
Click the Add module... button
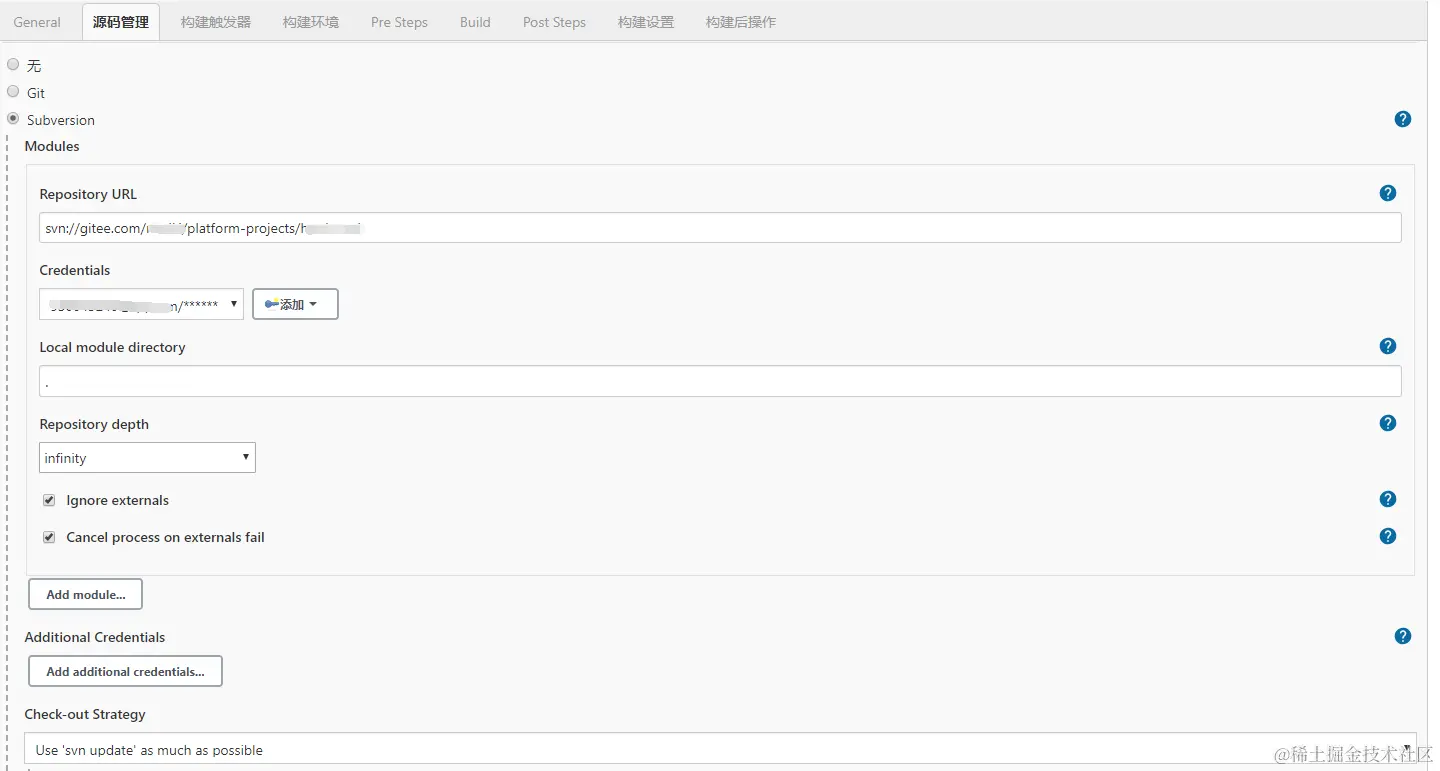click(x=85, y=594)
